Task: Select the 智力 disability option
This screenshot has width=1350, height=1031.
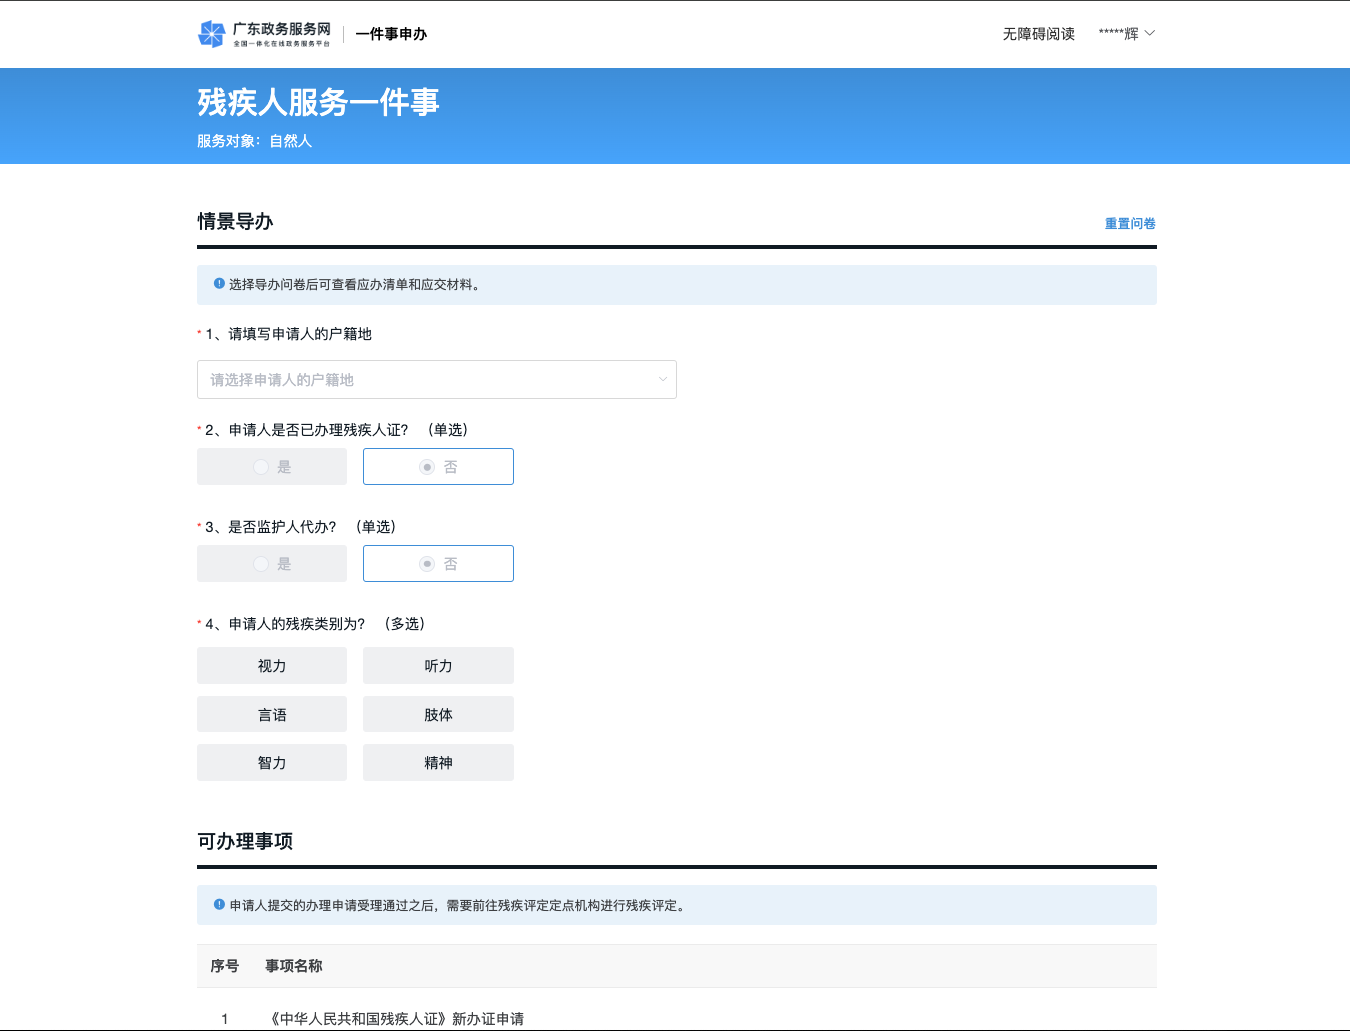Action: pos(272,763)
